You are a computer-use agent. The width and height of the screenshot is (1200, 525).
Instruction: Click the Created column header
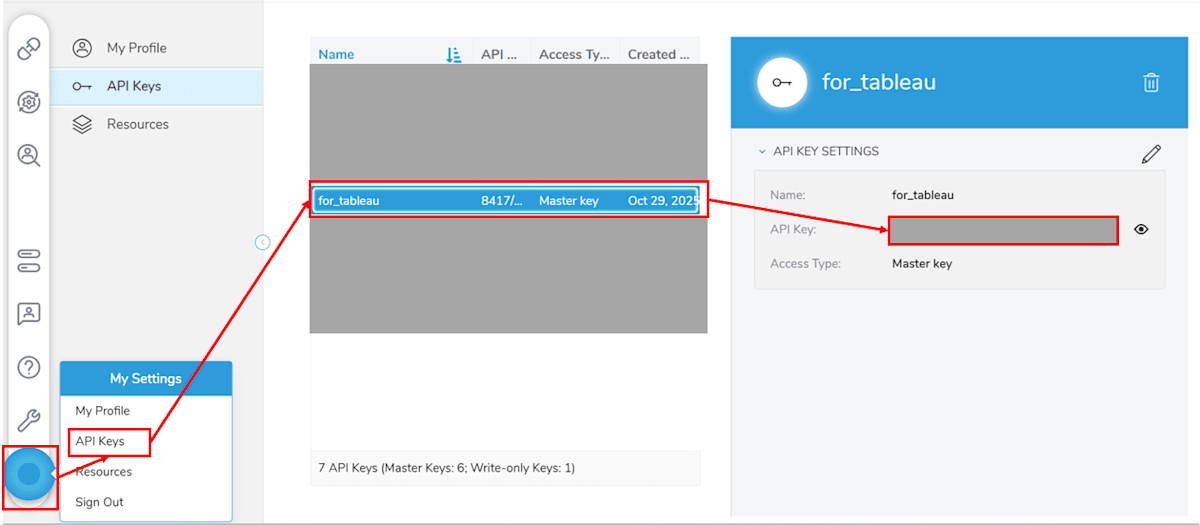tap(658, 55)
